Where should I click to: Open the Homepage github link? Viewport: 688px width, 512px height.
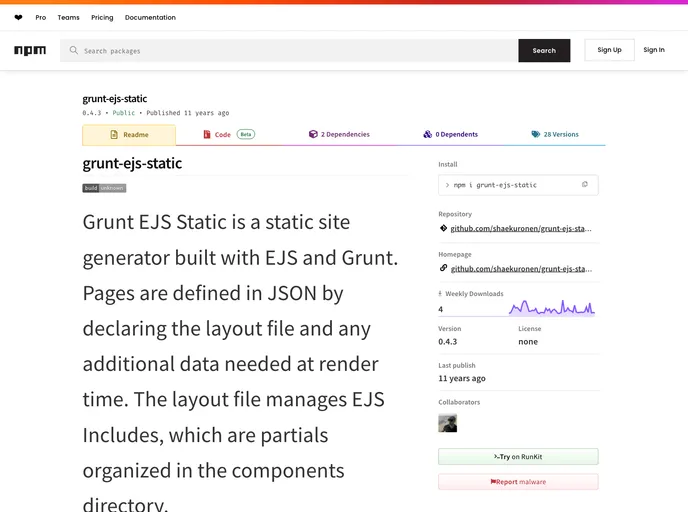tap(521, 269)
